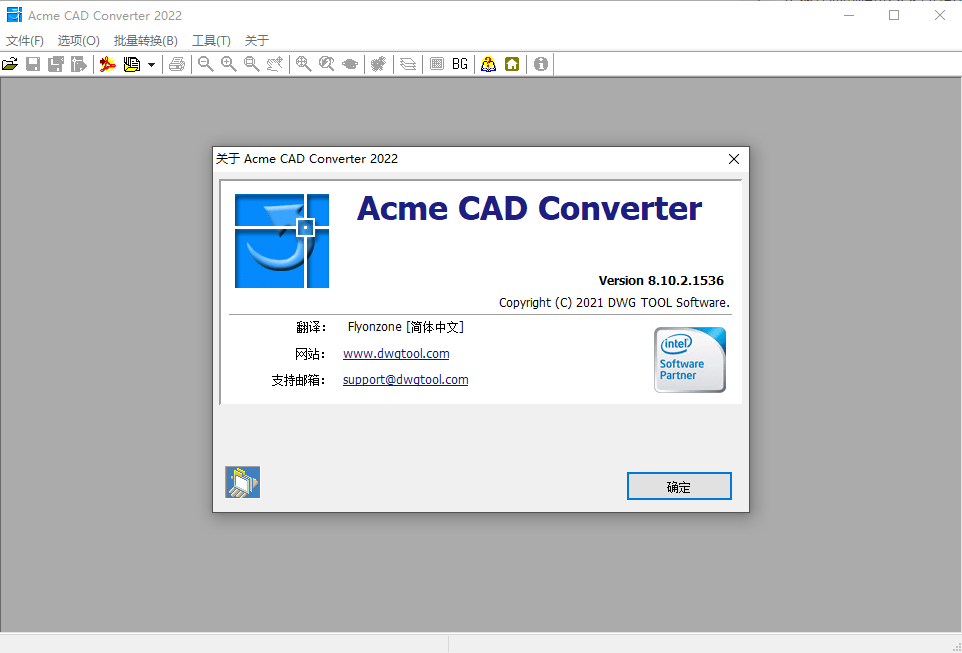The height and width of the screenshot is (653, 962).
Task: Expand the batch convert dropdown arrow
Action: point(151,64)
